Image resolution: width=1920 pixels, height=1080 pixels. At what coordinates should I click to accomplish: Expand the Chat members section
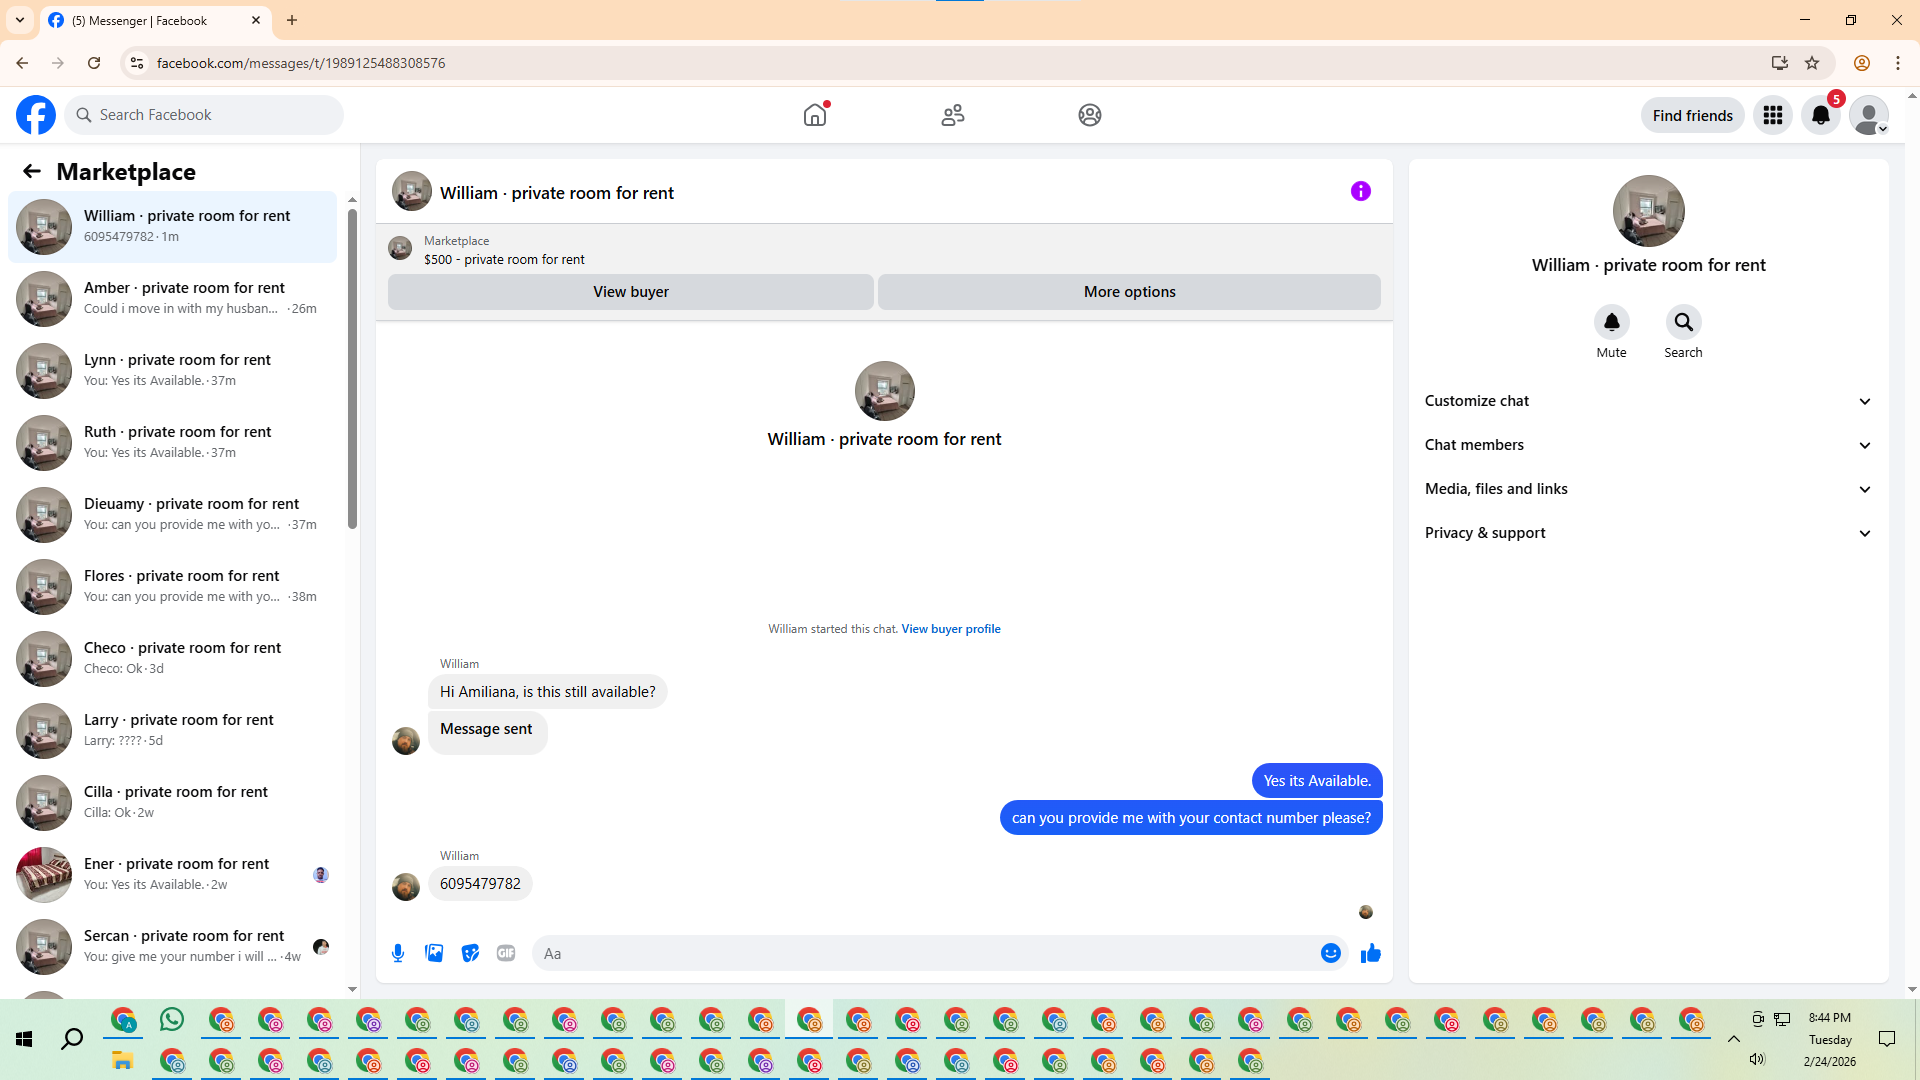click(x=1647, y=445)
